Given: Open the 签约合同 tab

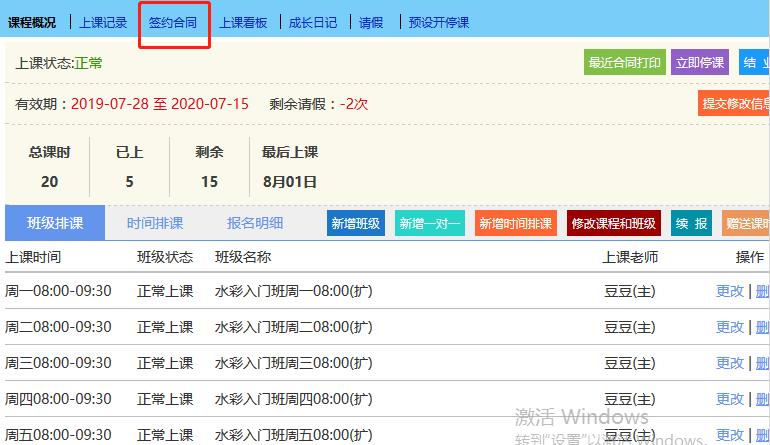Looking at the screenshot, I should click(173, 22).
